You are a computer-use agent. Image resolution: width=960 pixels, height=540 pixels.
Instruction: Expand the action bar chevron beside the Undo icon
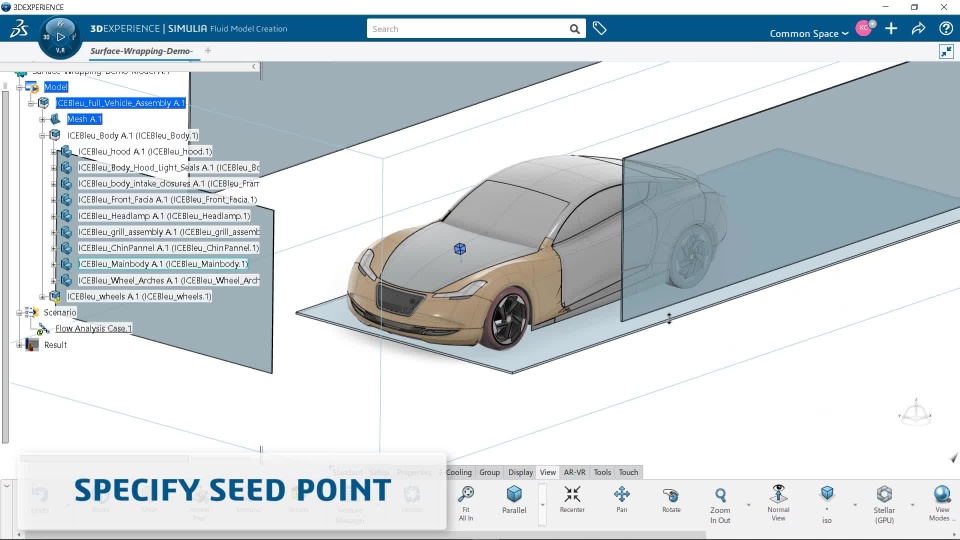[6, 486]
